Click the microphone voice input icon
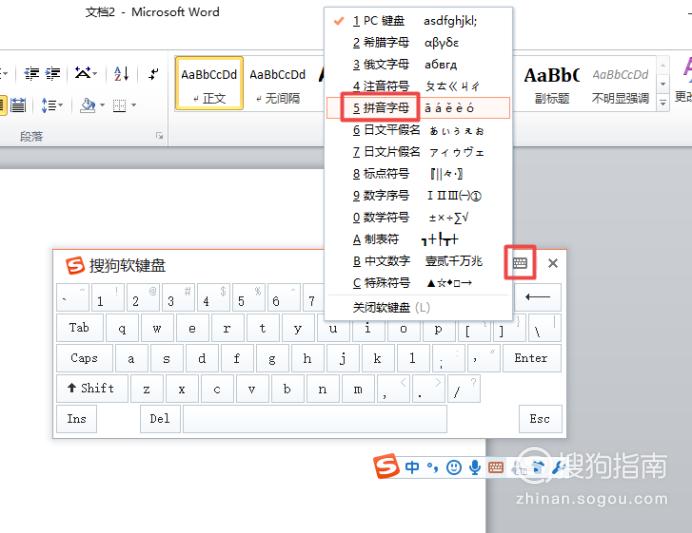 click(475, 467)
